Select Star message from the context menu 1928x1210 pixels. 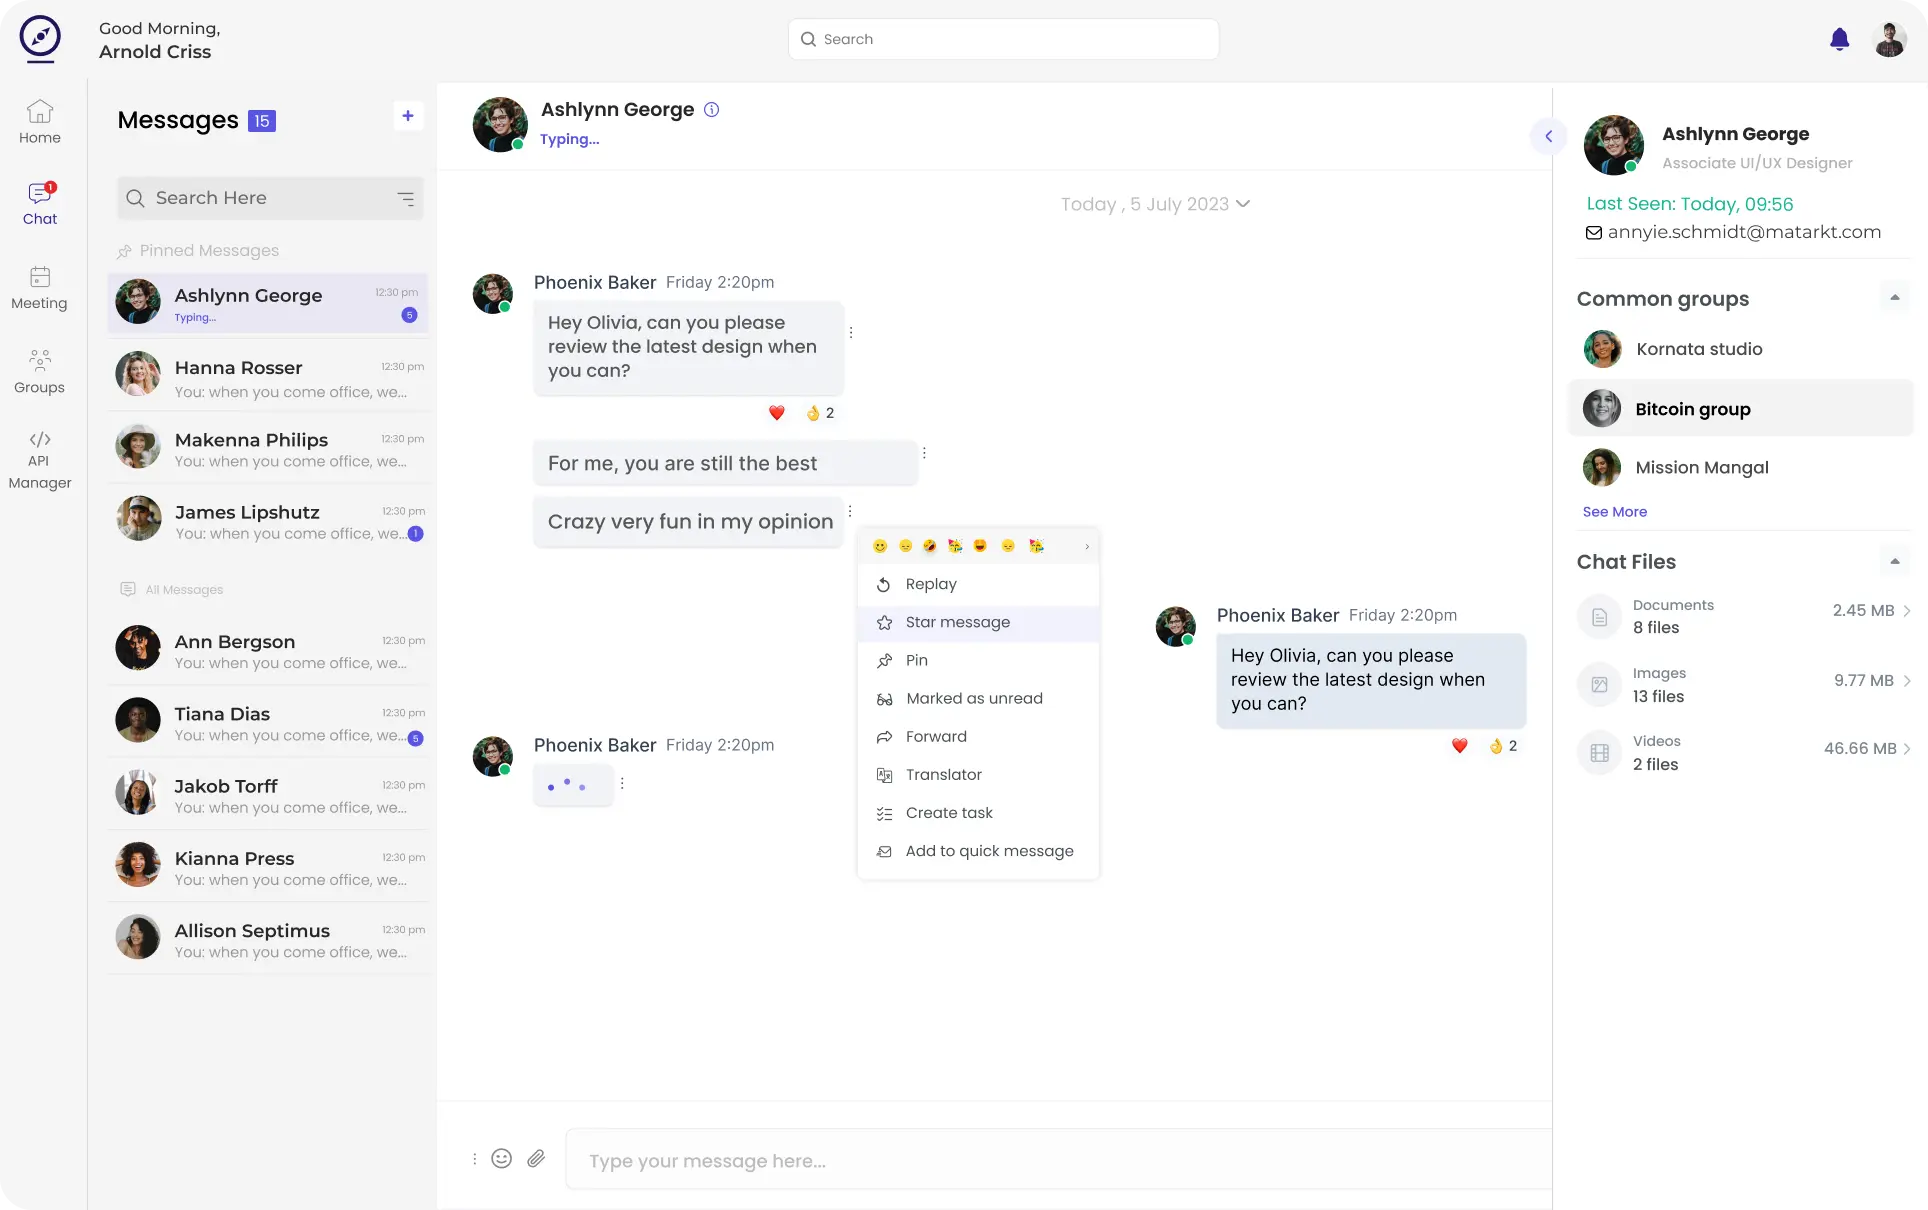tap(957, 622)
